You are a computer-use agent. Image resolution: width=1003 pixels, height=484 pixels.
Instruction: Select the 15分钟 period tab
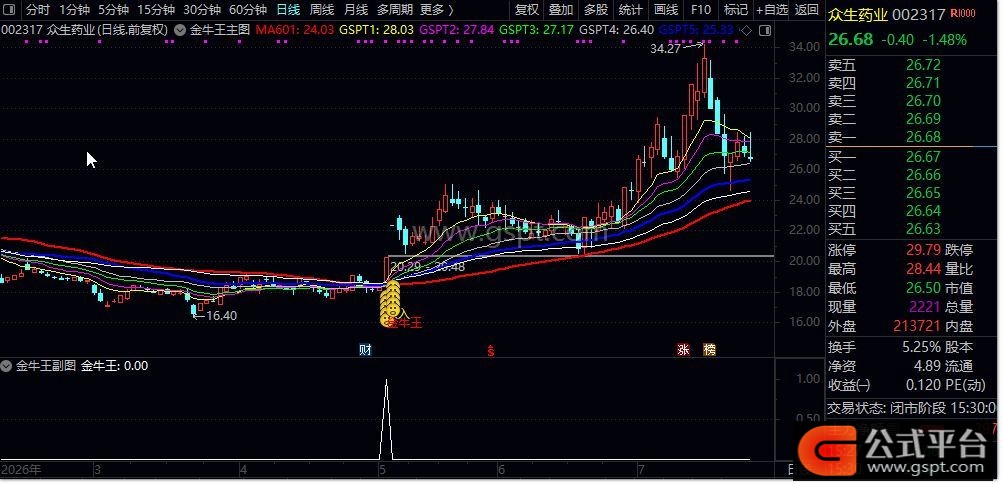pos(156,10)
